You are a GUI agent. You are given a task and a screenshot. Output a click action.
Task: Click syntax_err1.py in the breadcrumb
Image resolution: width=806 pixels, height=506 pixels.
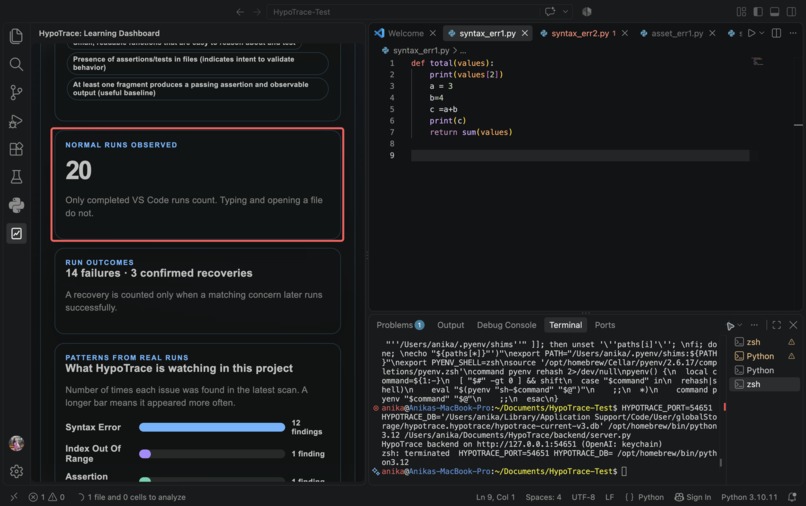tap(420, 50)
